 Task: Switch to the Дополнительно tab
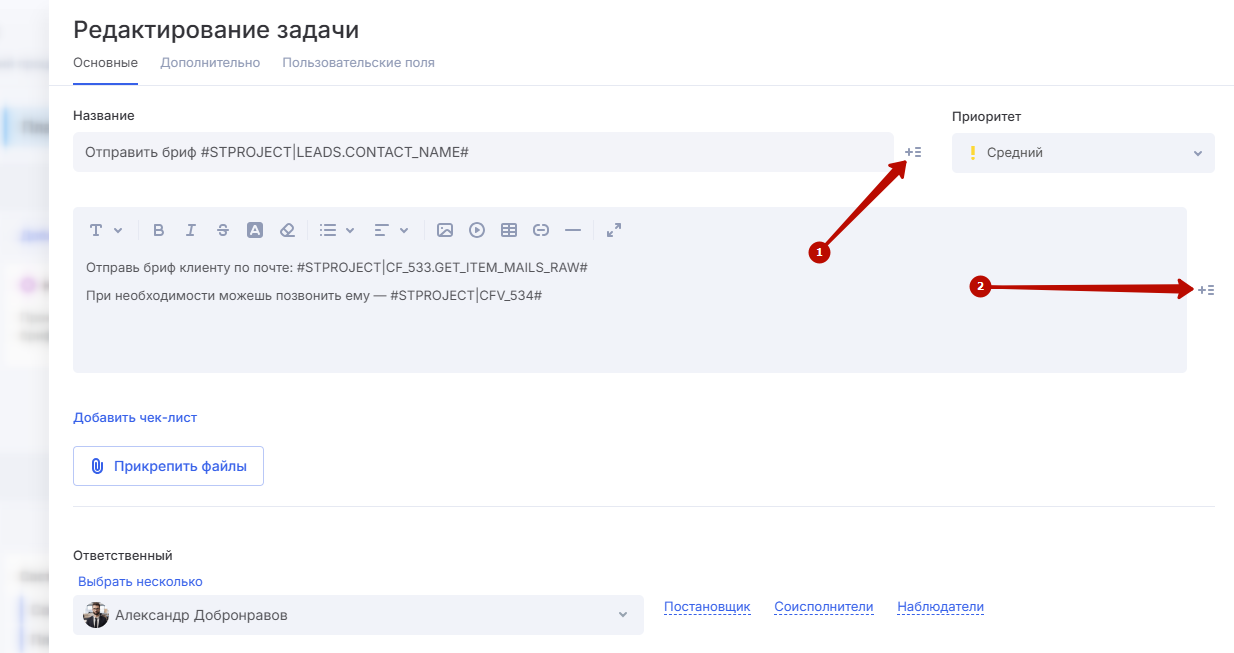pyautogui.click(x=210, y=63)
